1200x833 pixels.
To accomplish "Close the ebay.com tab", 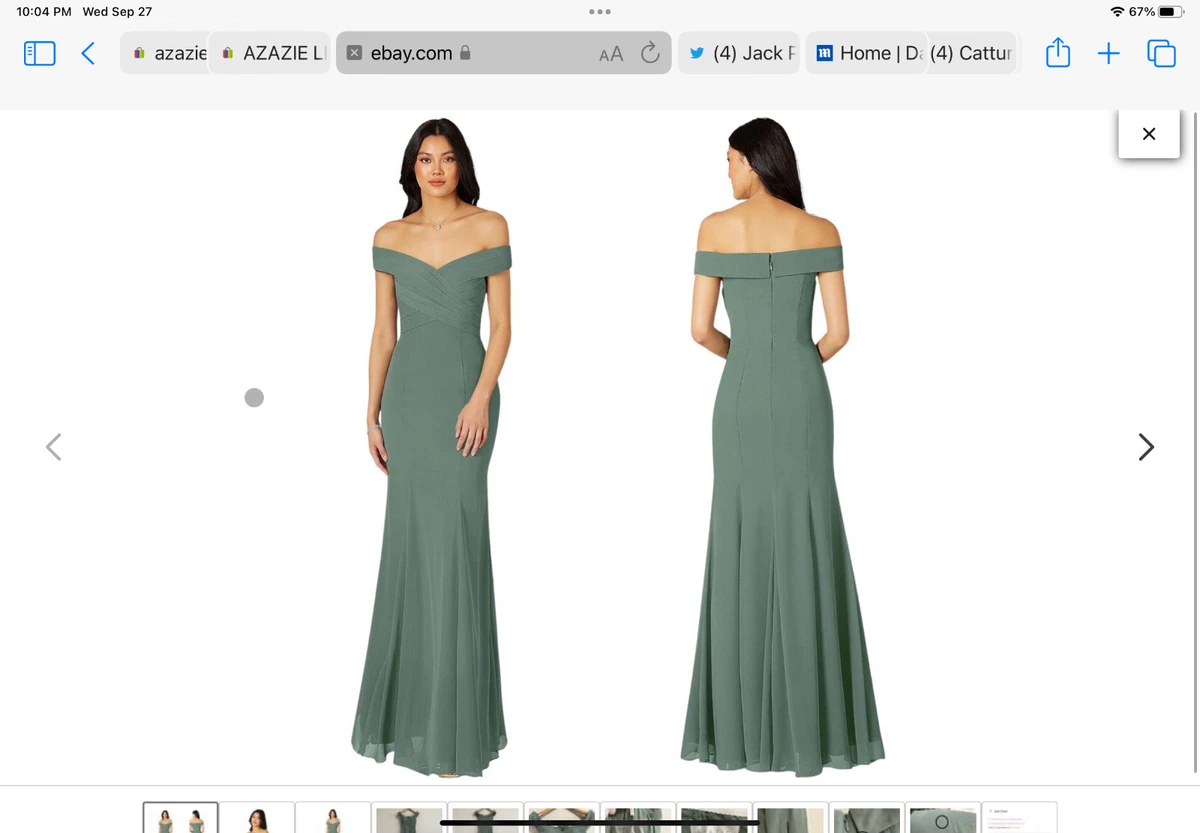I will click(x=354, y=53).
